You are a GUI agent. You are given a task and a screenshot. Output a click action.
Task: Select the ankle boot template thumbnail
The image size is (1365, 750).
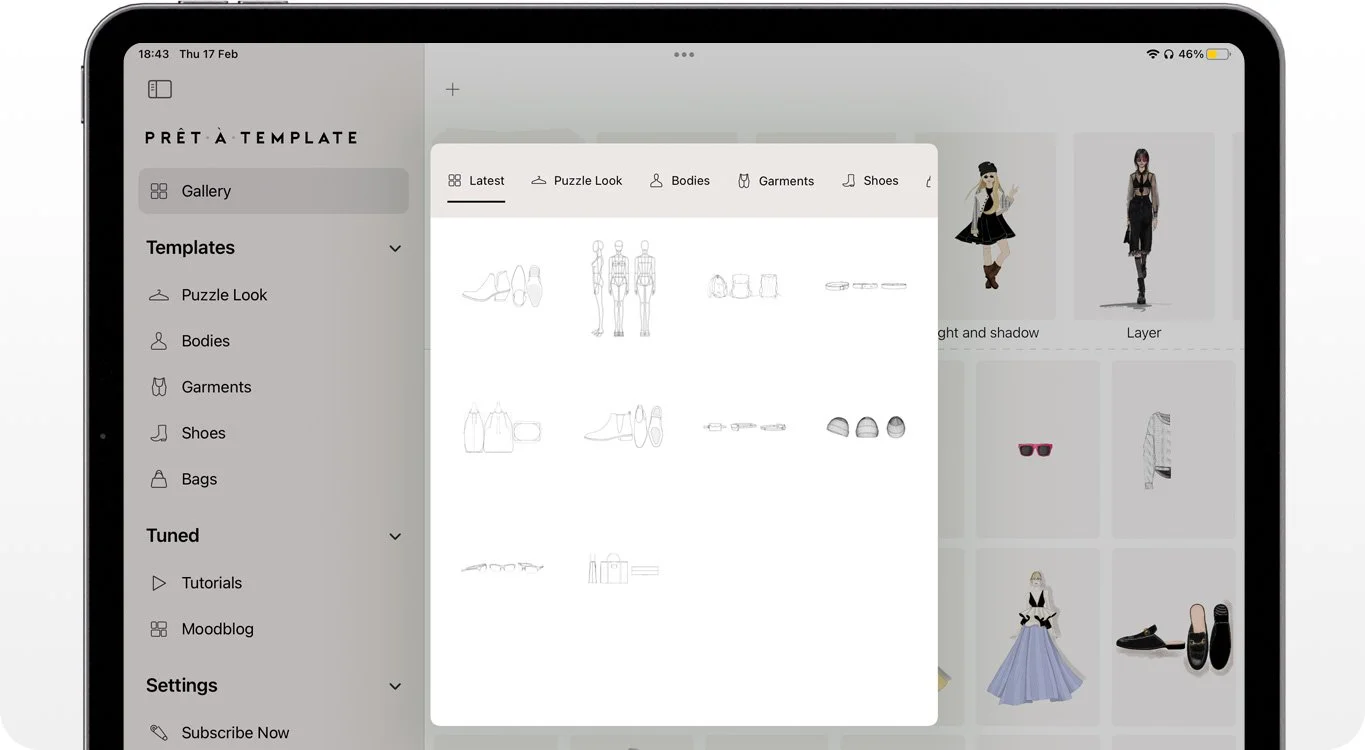(502, 285)
